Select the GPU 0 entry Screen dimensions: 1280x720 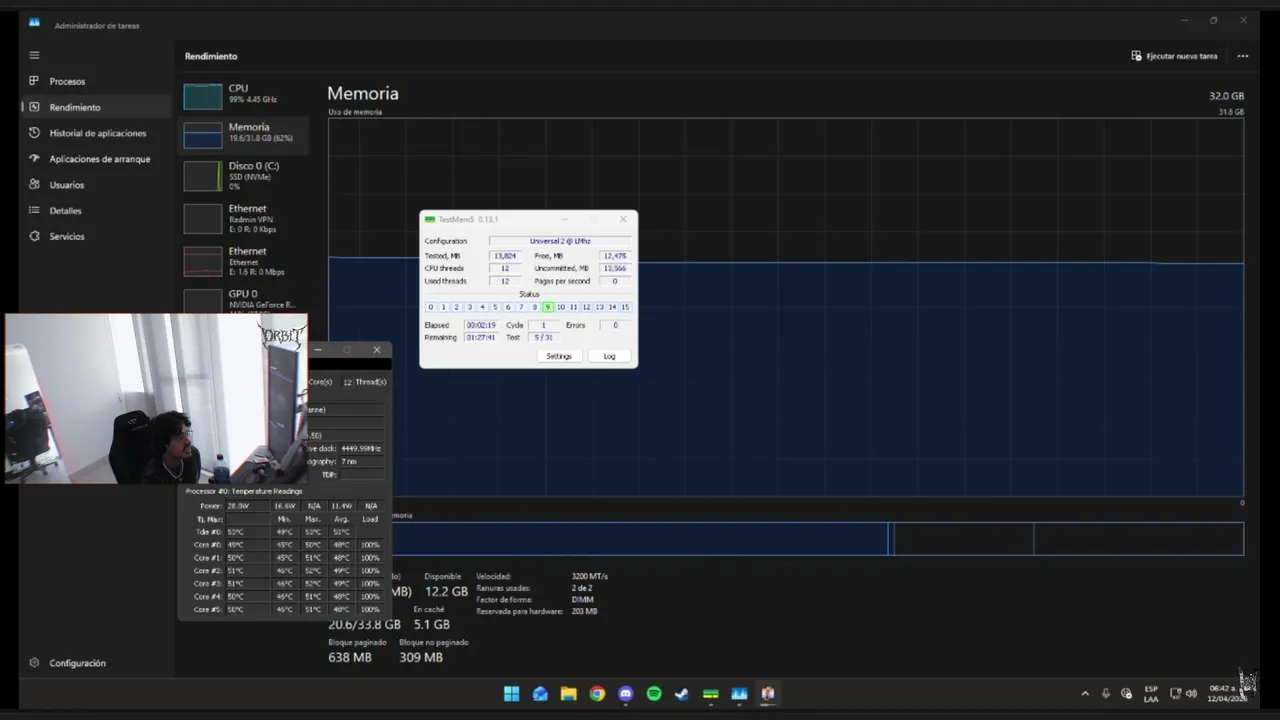(x=243, y=299)
